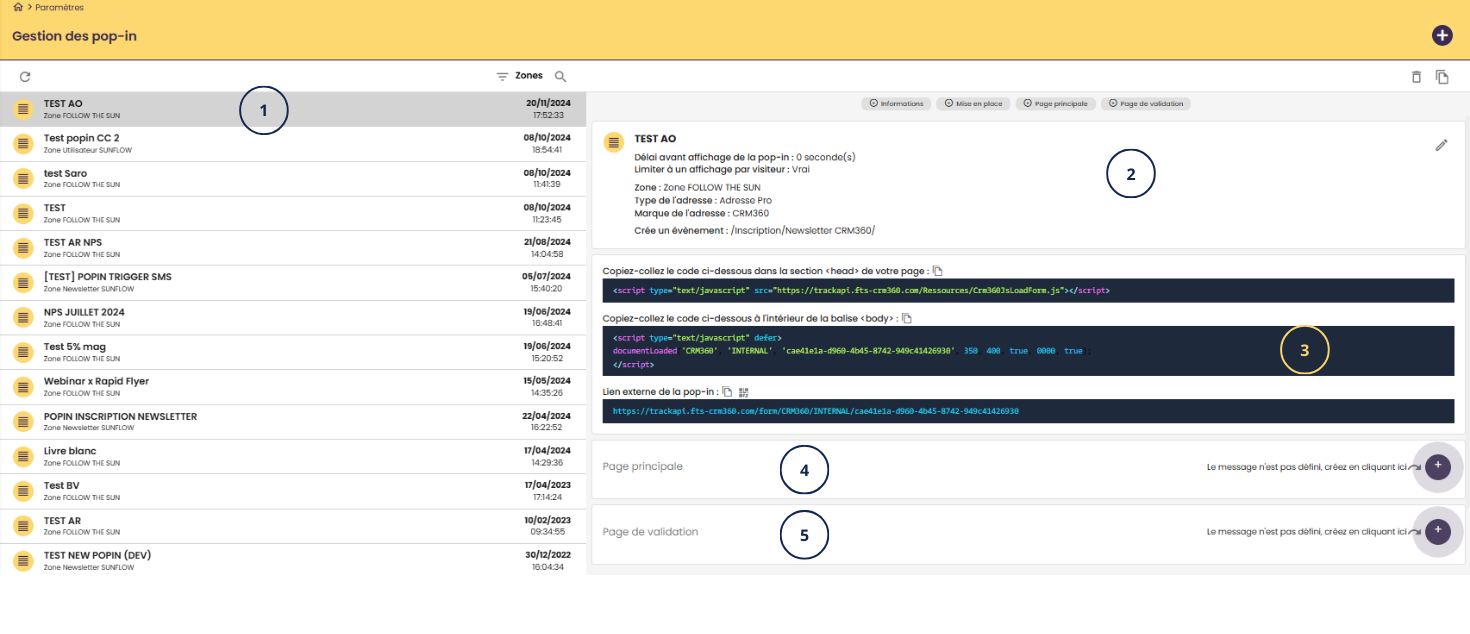This screenshot has height=634, width=1470.
Task: Select the TEST AR NPS row
Action: [x=293, y=248]
